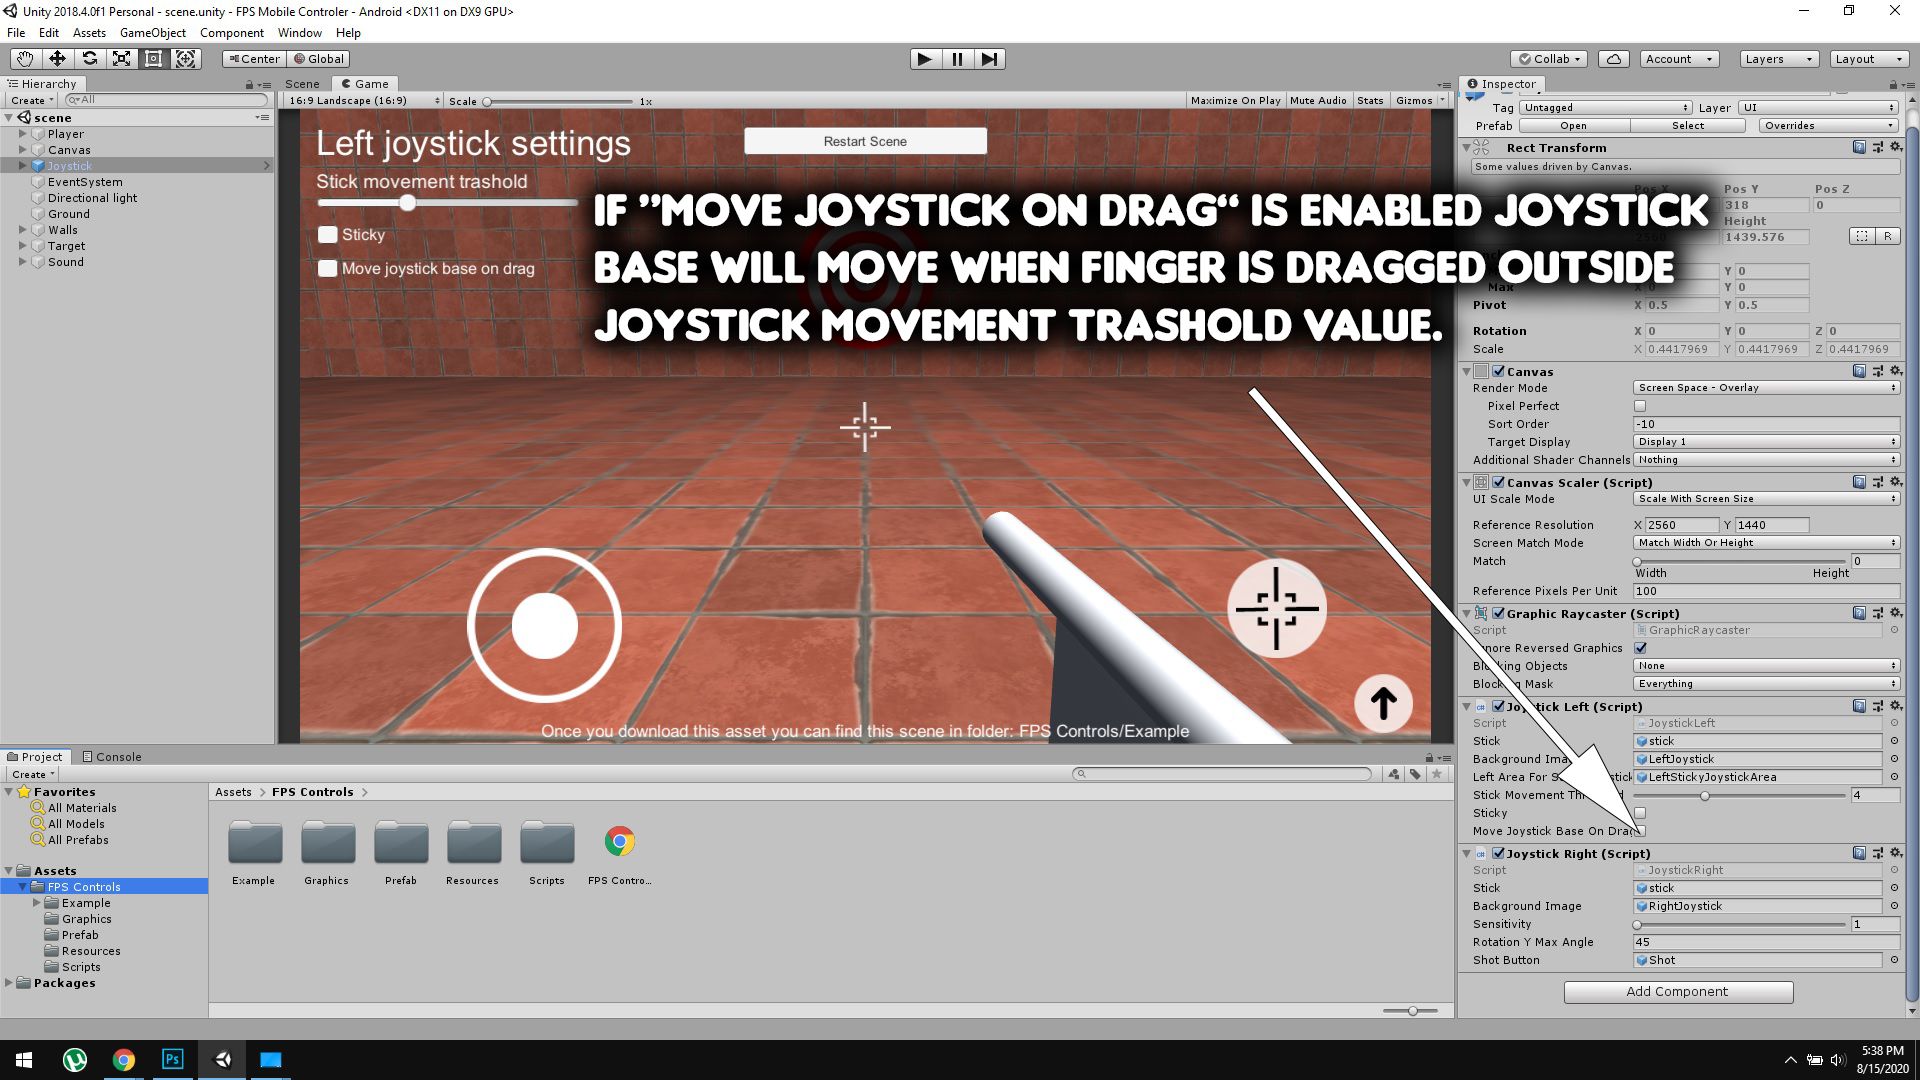Screen dimensions: 1920x1080
Task: Expand the Player hierarchy item
Action: click(x=23, y=134)
